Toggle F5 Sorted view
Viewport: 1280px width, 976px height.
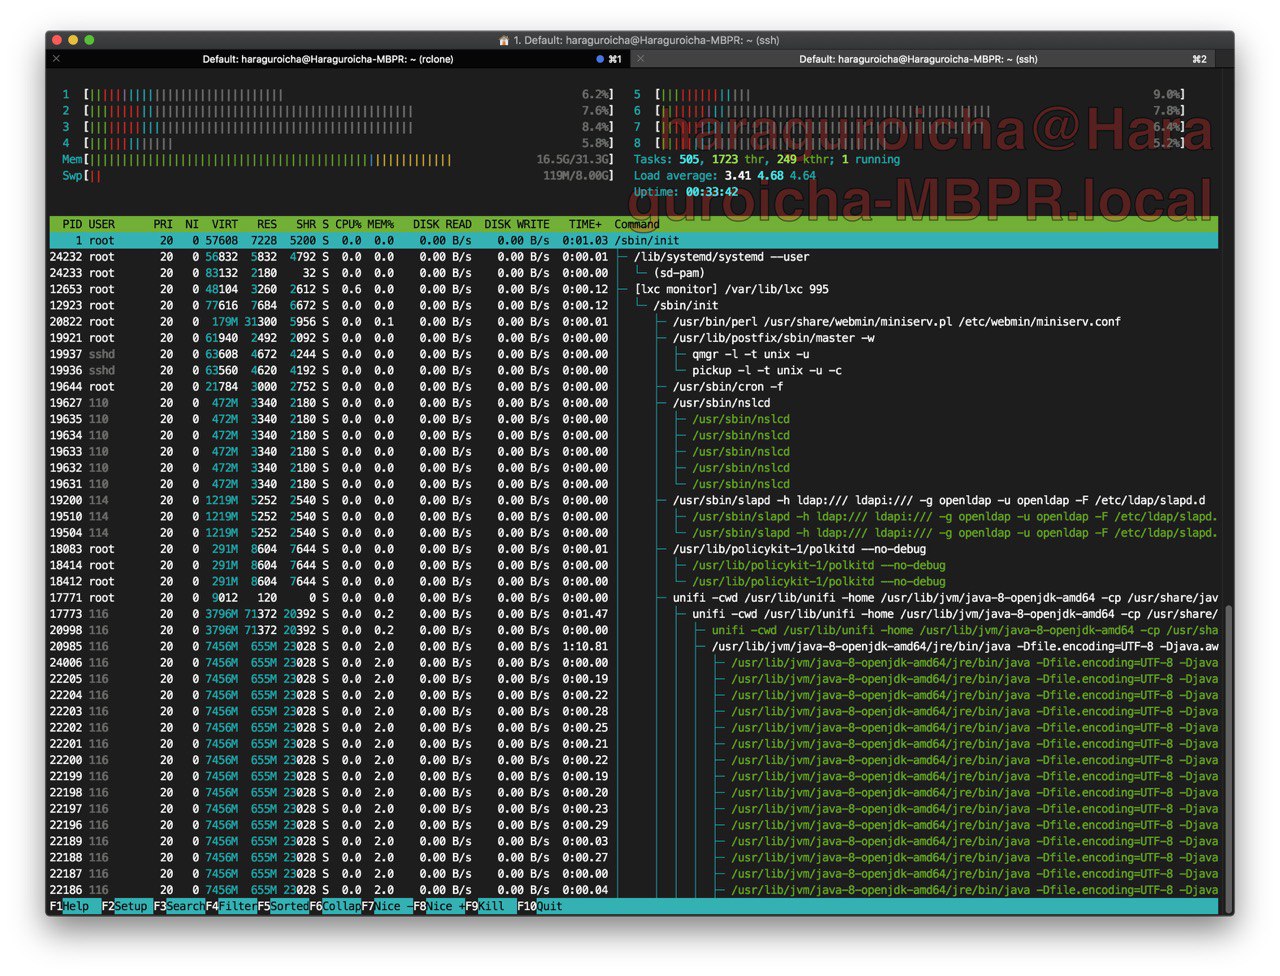tap(283, 906)
